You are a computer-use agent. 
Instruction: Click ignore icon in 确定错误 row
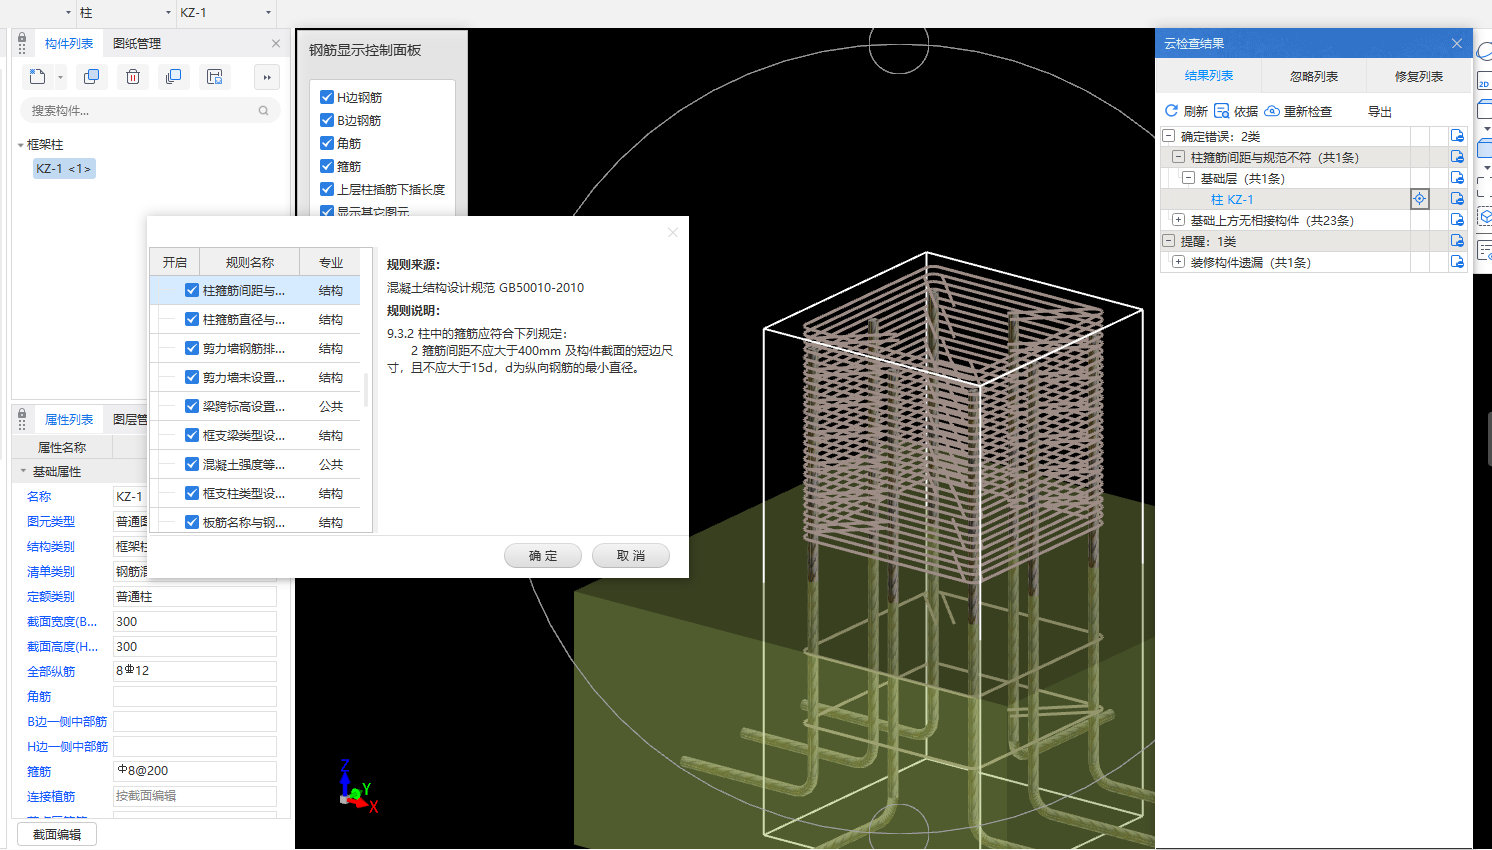click(x=1457, y=136)
